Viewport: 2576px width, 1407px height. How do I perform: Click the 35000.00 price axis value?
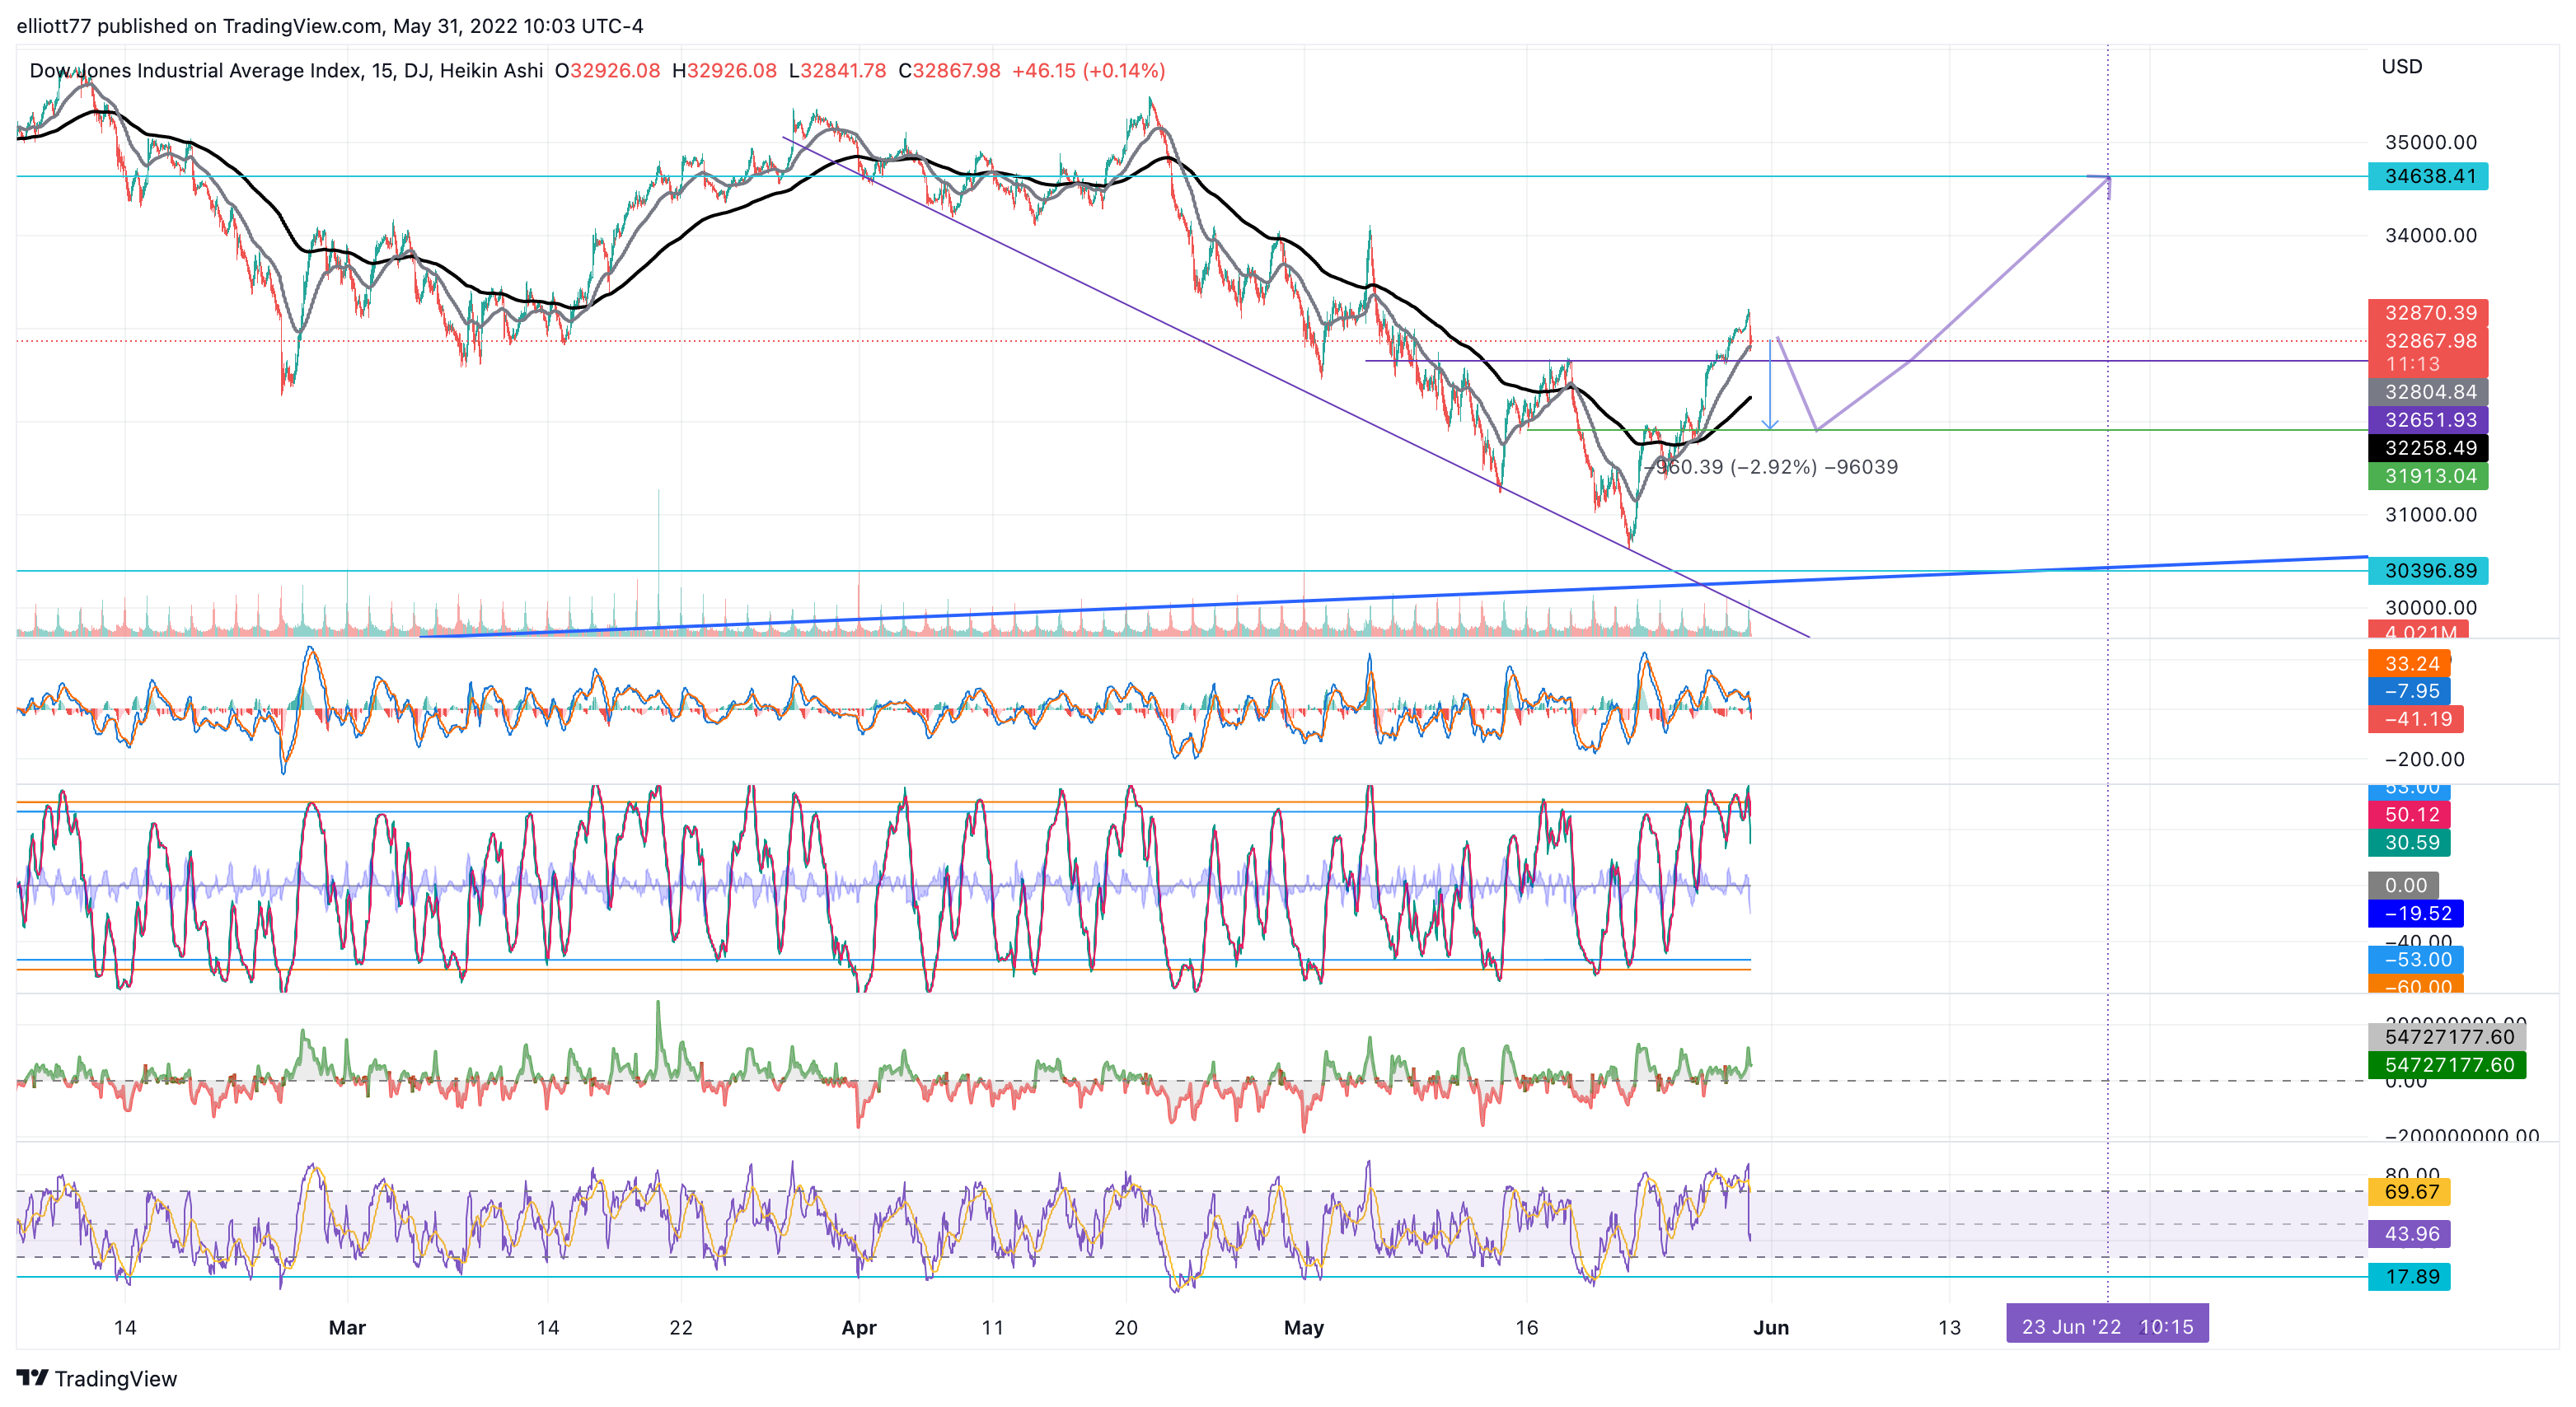point(2431,142)
